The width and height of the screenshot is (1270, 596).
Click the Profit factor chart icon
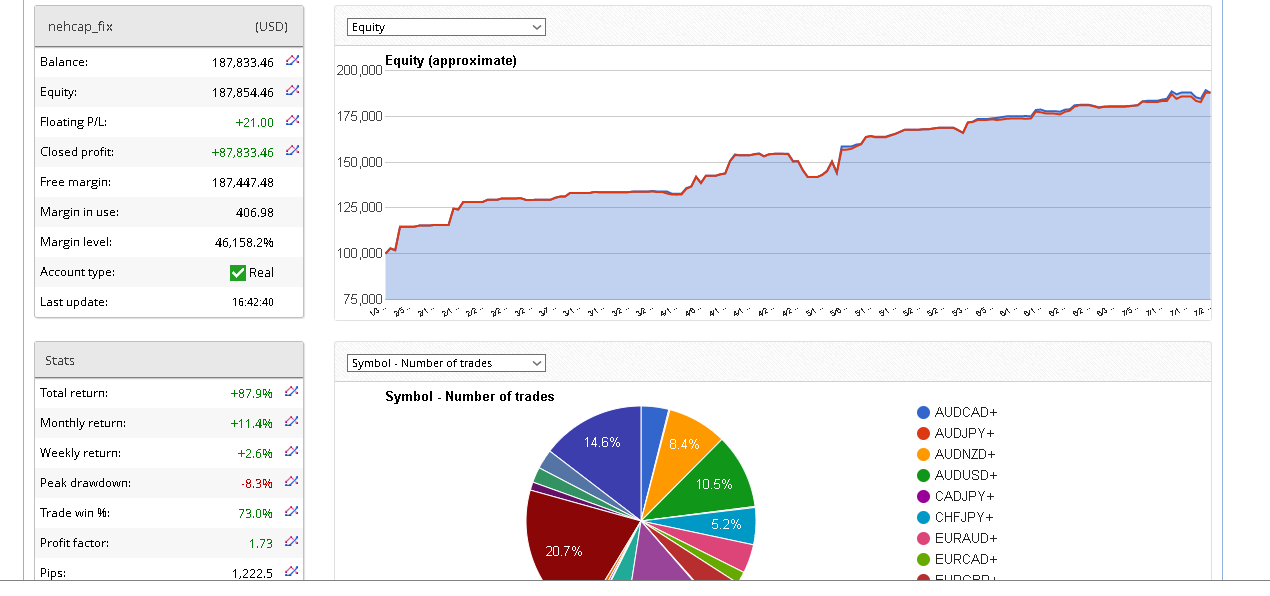click(292, 542)
